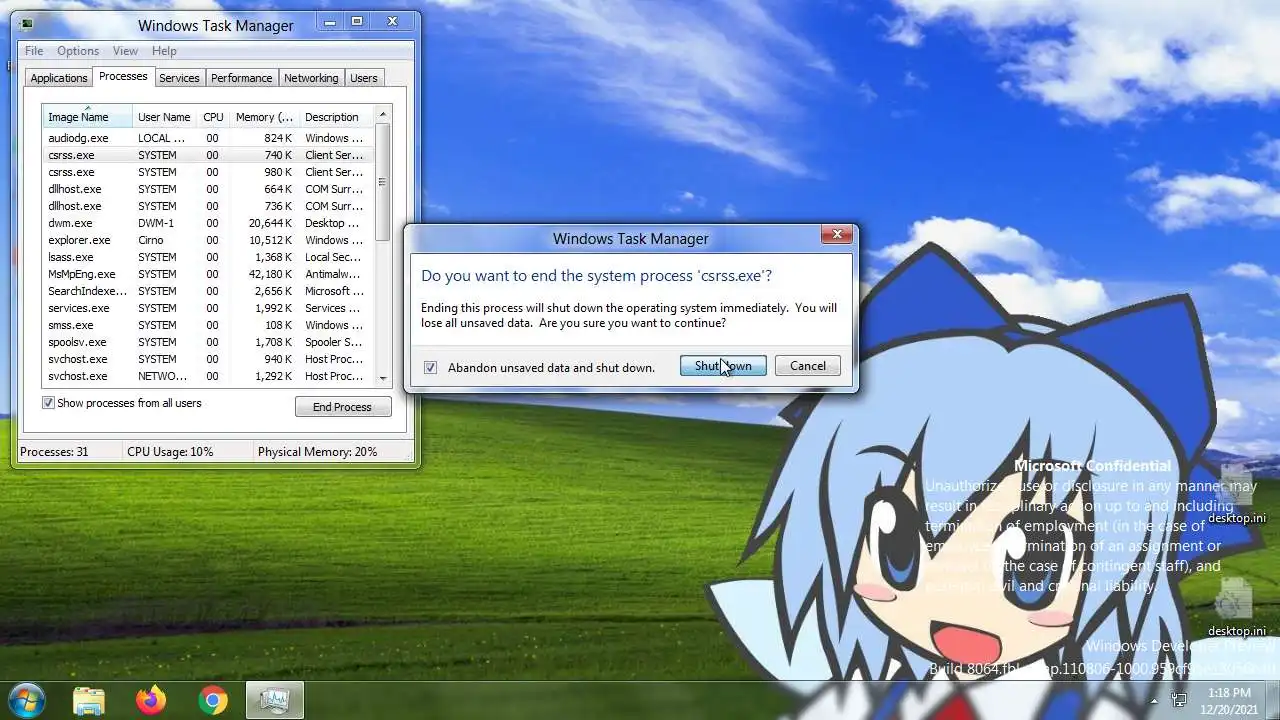Select the smss.exe process

(208, 325)
